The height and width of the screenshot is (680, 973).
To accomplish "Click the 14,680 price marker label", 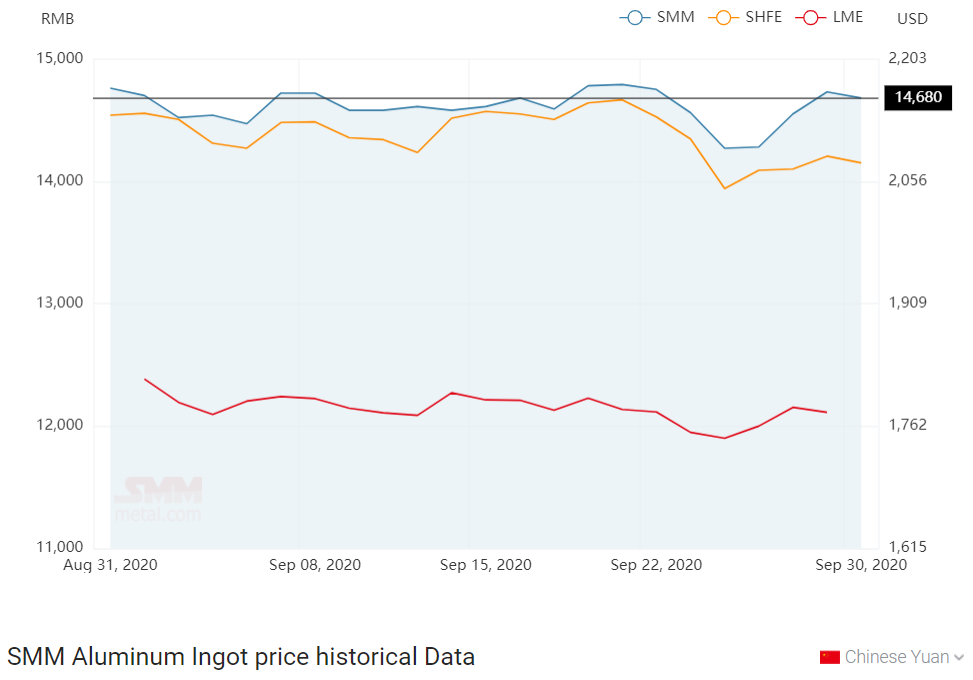I will tap(918, 97).
